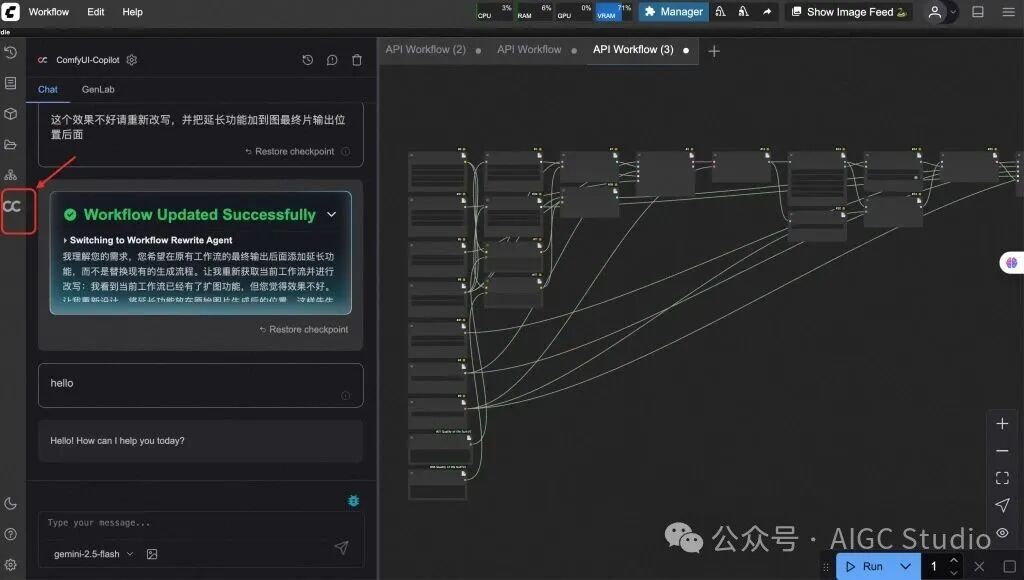Screen dimensions: 1024x580
Task: Toggle the bottom panel layout icon
Action: 978,12
